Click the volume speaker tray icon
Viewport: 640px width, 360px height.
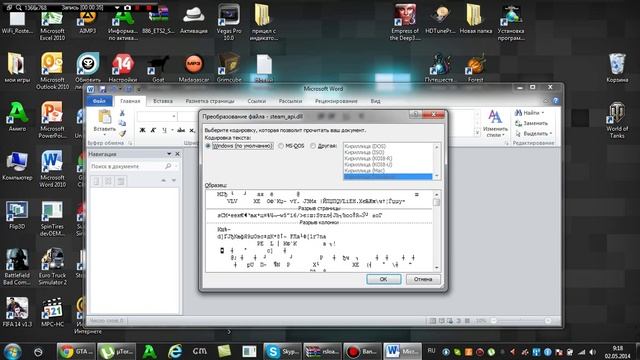pos(592,351)
